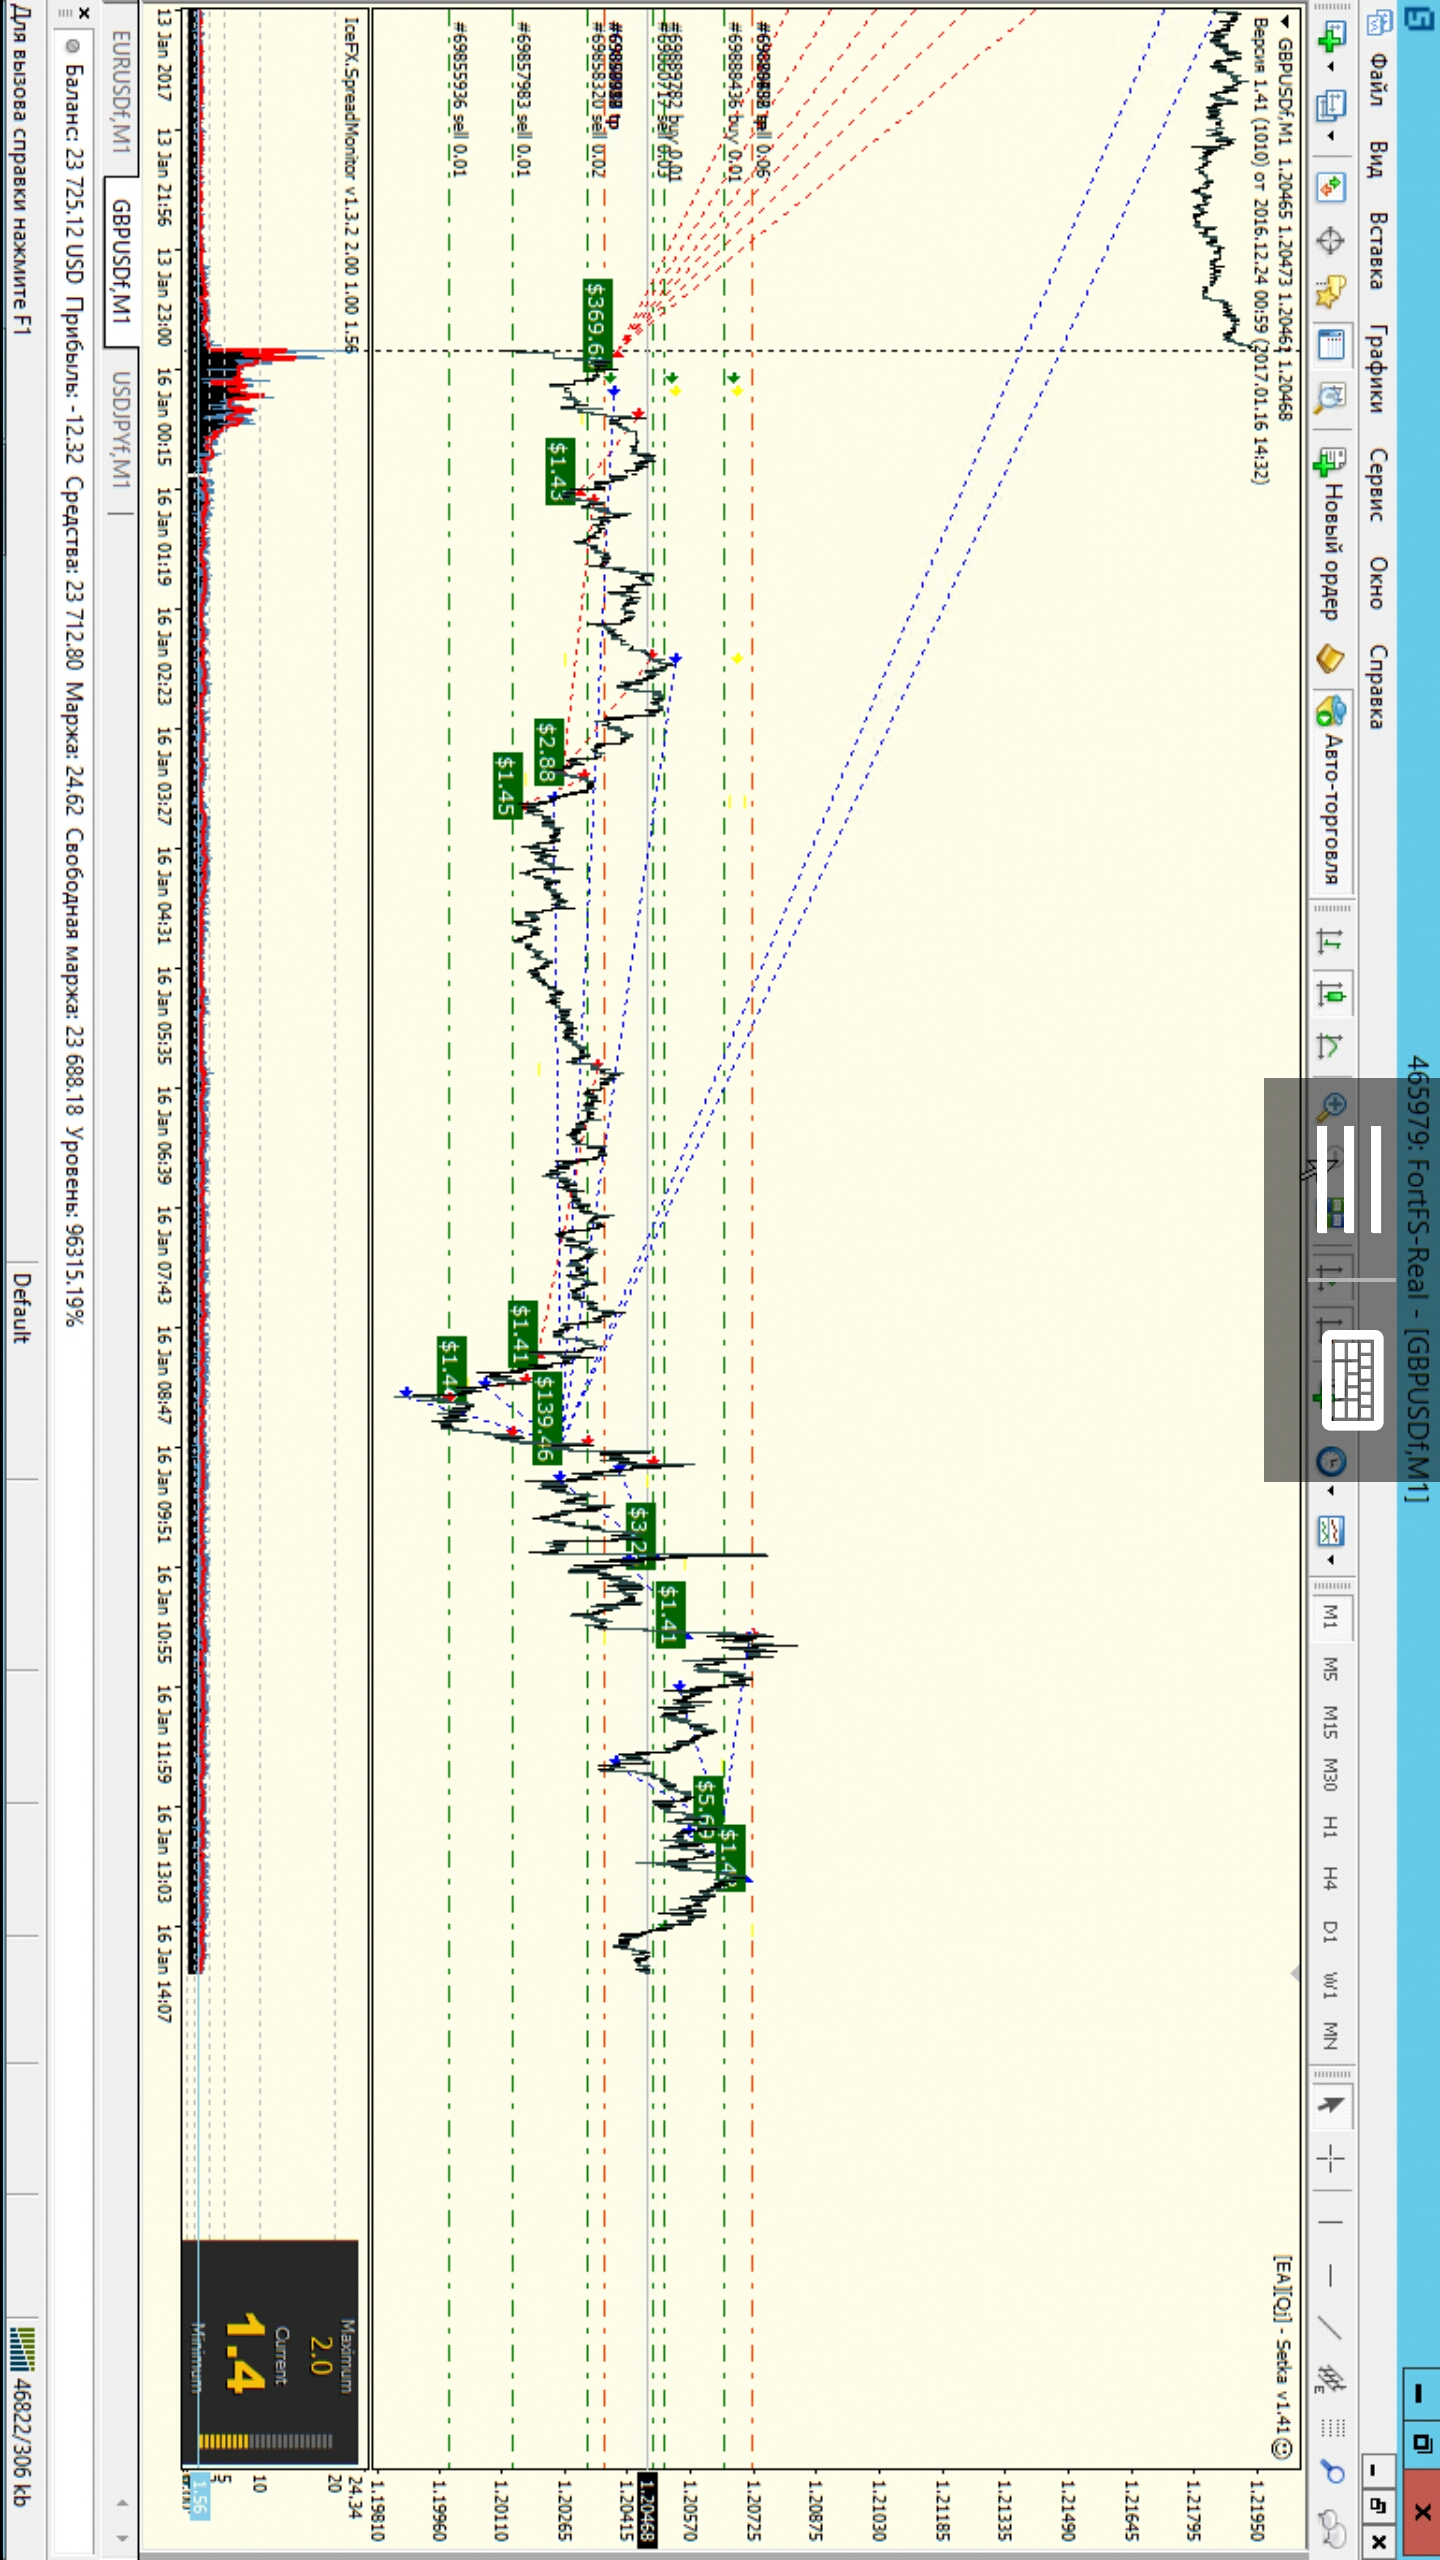The image size is (1440, 2560).
Task: Toggle the Navigator stars icon
Action: pos(1331,293)
